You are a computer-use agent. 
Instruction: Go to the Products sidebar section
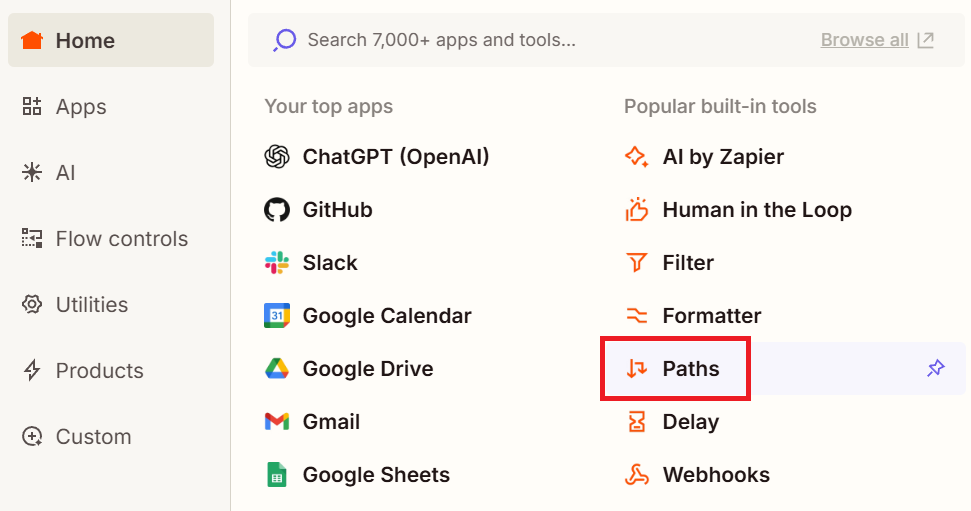pos(99,371)
